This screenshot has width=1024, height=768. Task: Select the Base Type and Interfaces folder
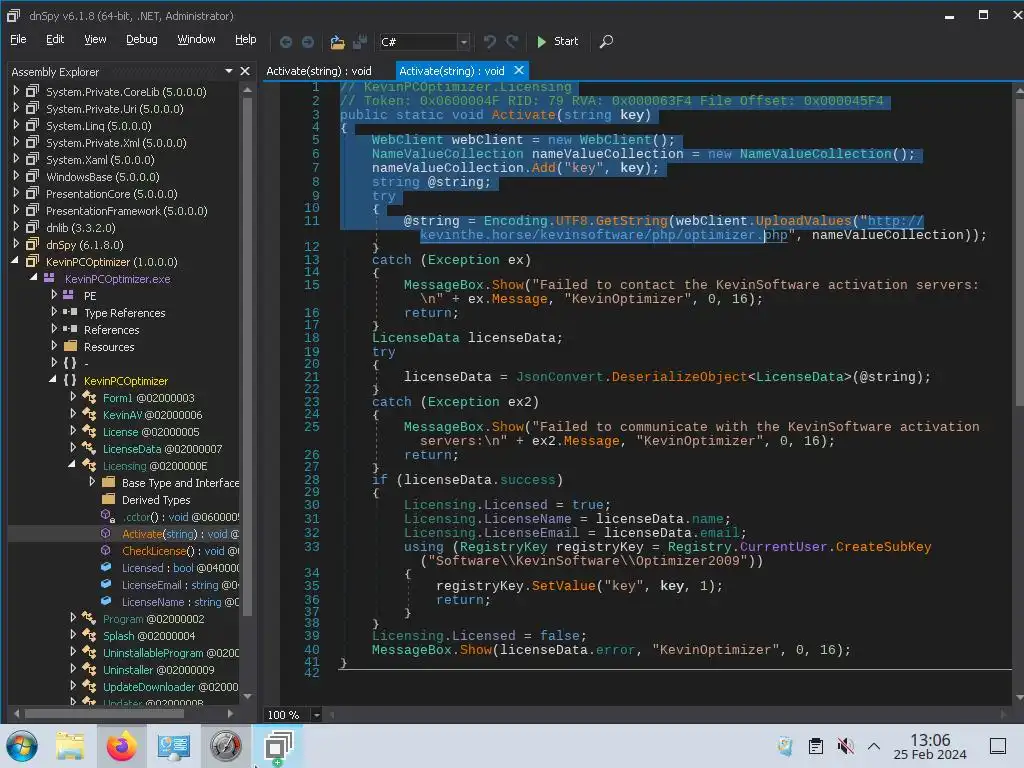coord(180,483)
